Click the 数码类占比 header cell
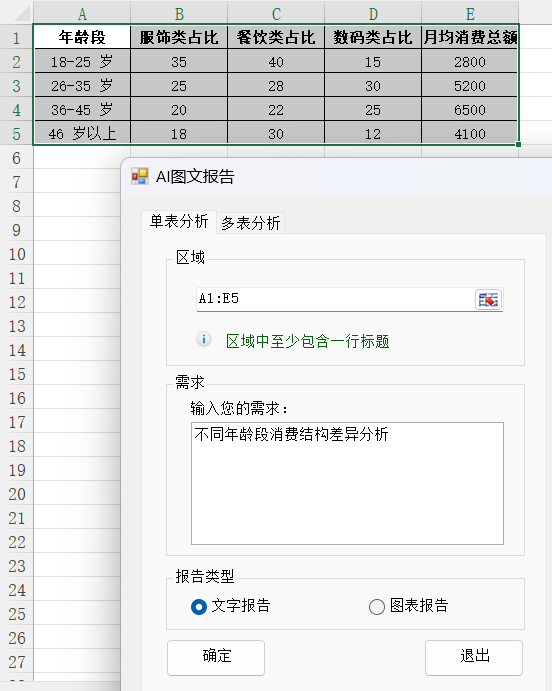The width and height of the screenshot is (552, 691). point(373,37)
